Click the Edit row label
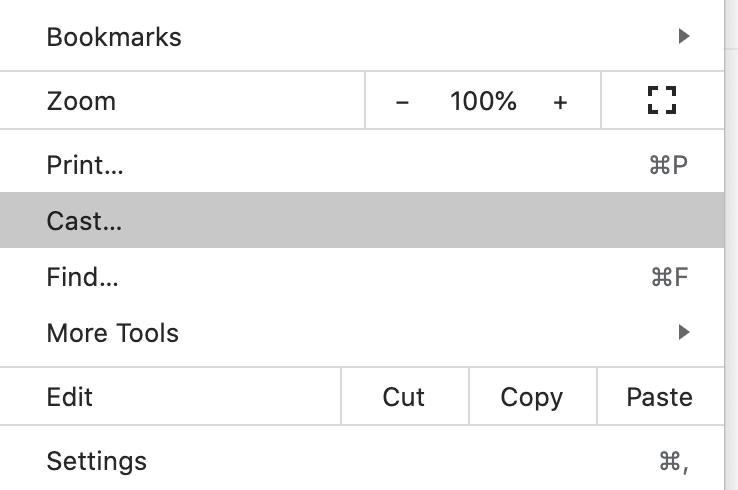 70,396
